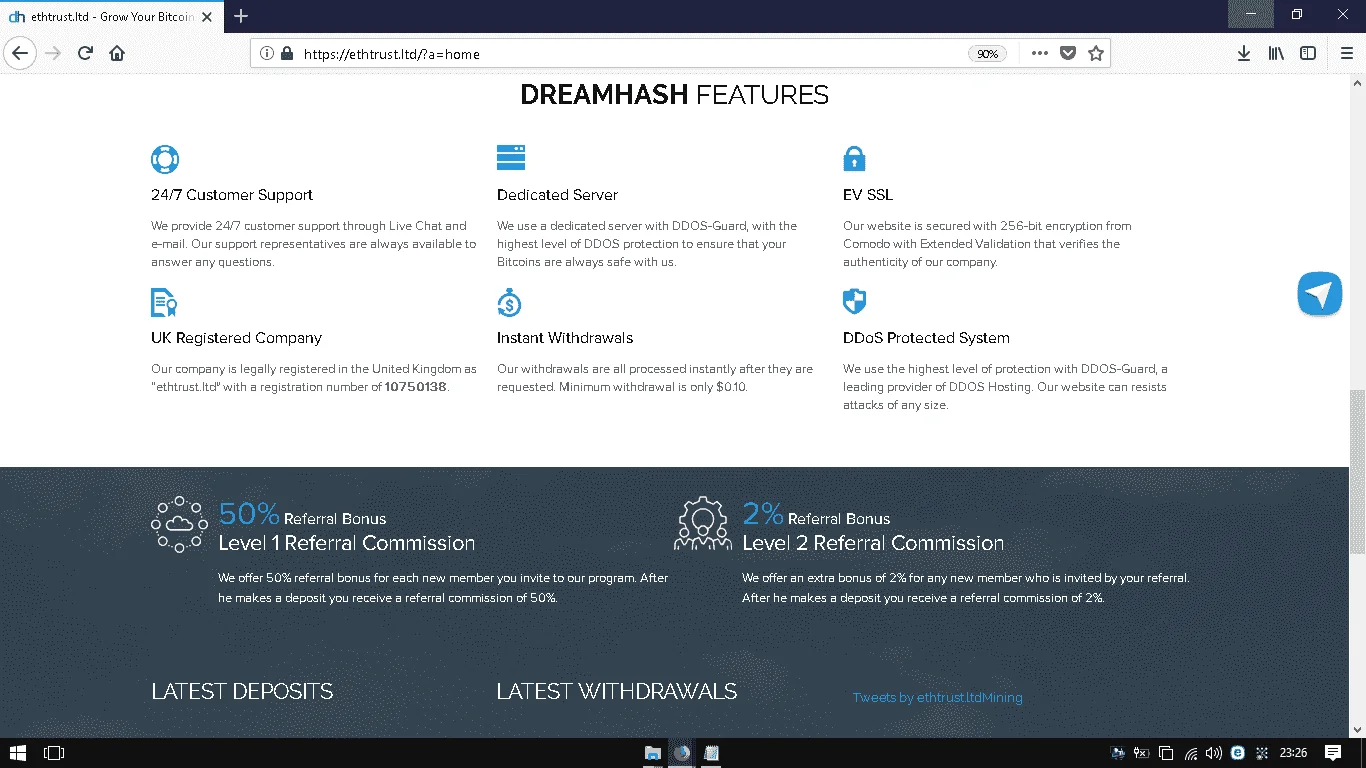Screen dimensions: 1366x768
Task: Open a new browser tab
Action: pyautogui.click(x=241, y=16)
